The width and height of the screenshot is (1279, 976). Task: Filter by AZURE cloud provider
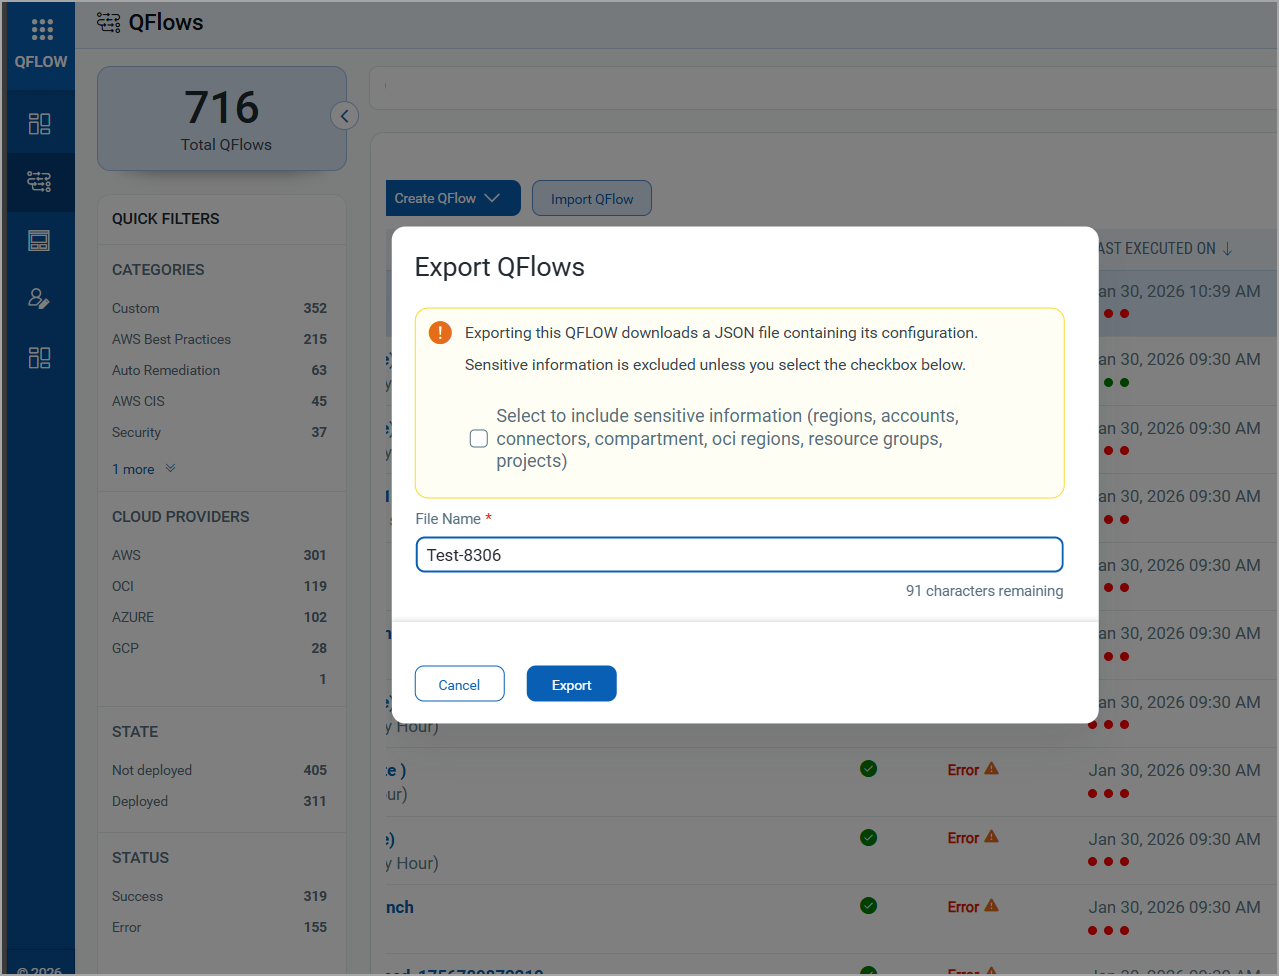click(x=133, y=617)
